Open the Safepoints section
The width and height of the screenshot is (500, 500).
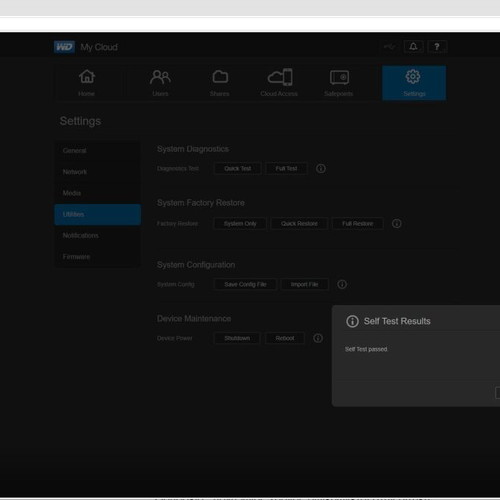click(339, 83)
